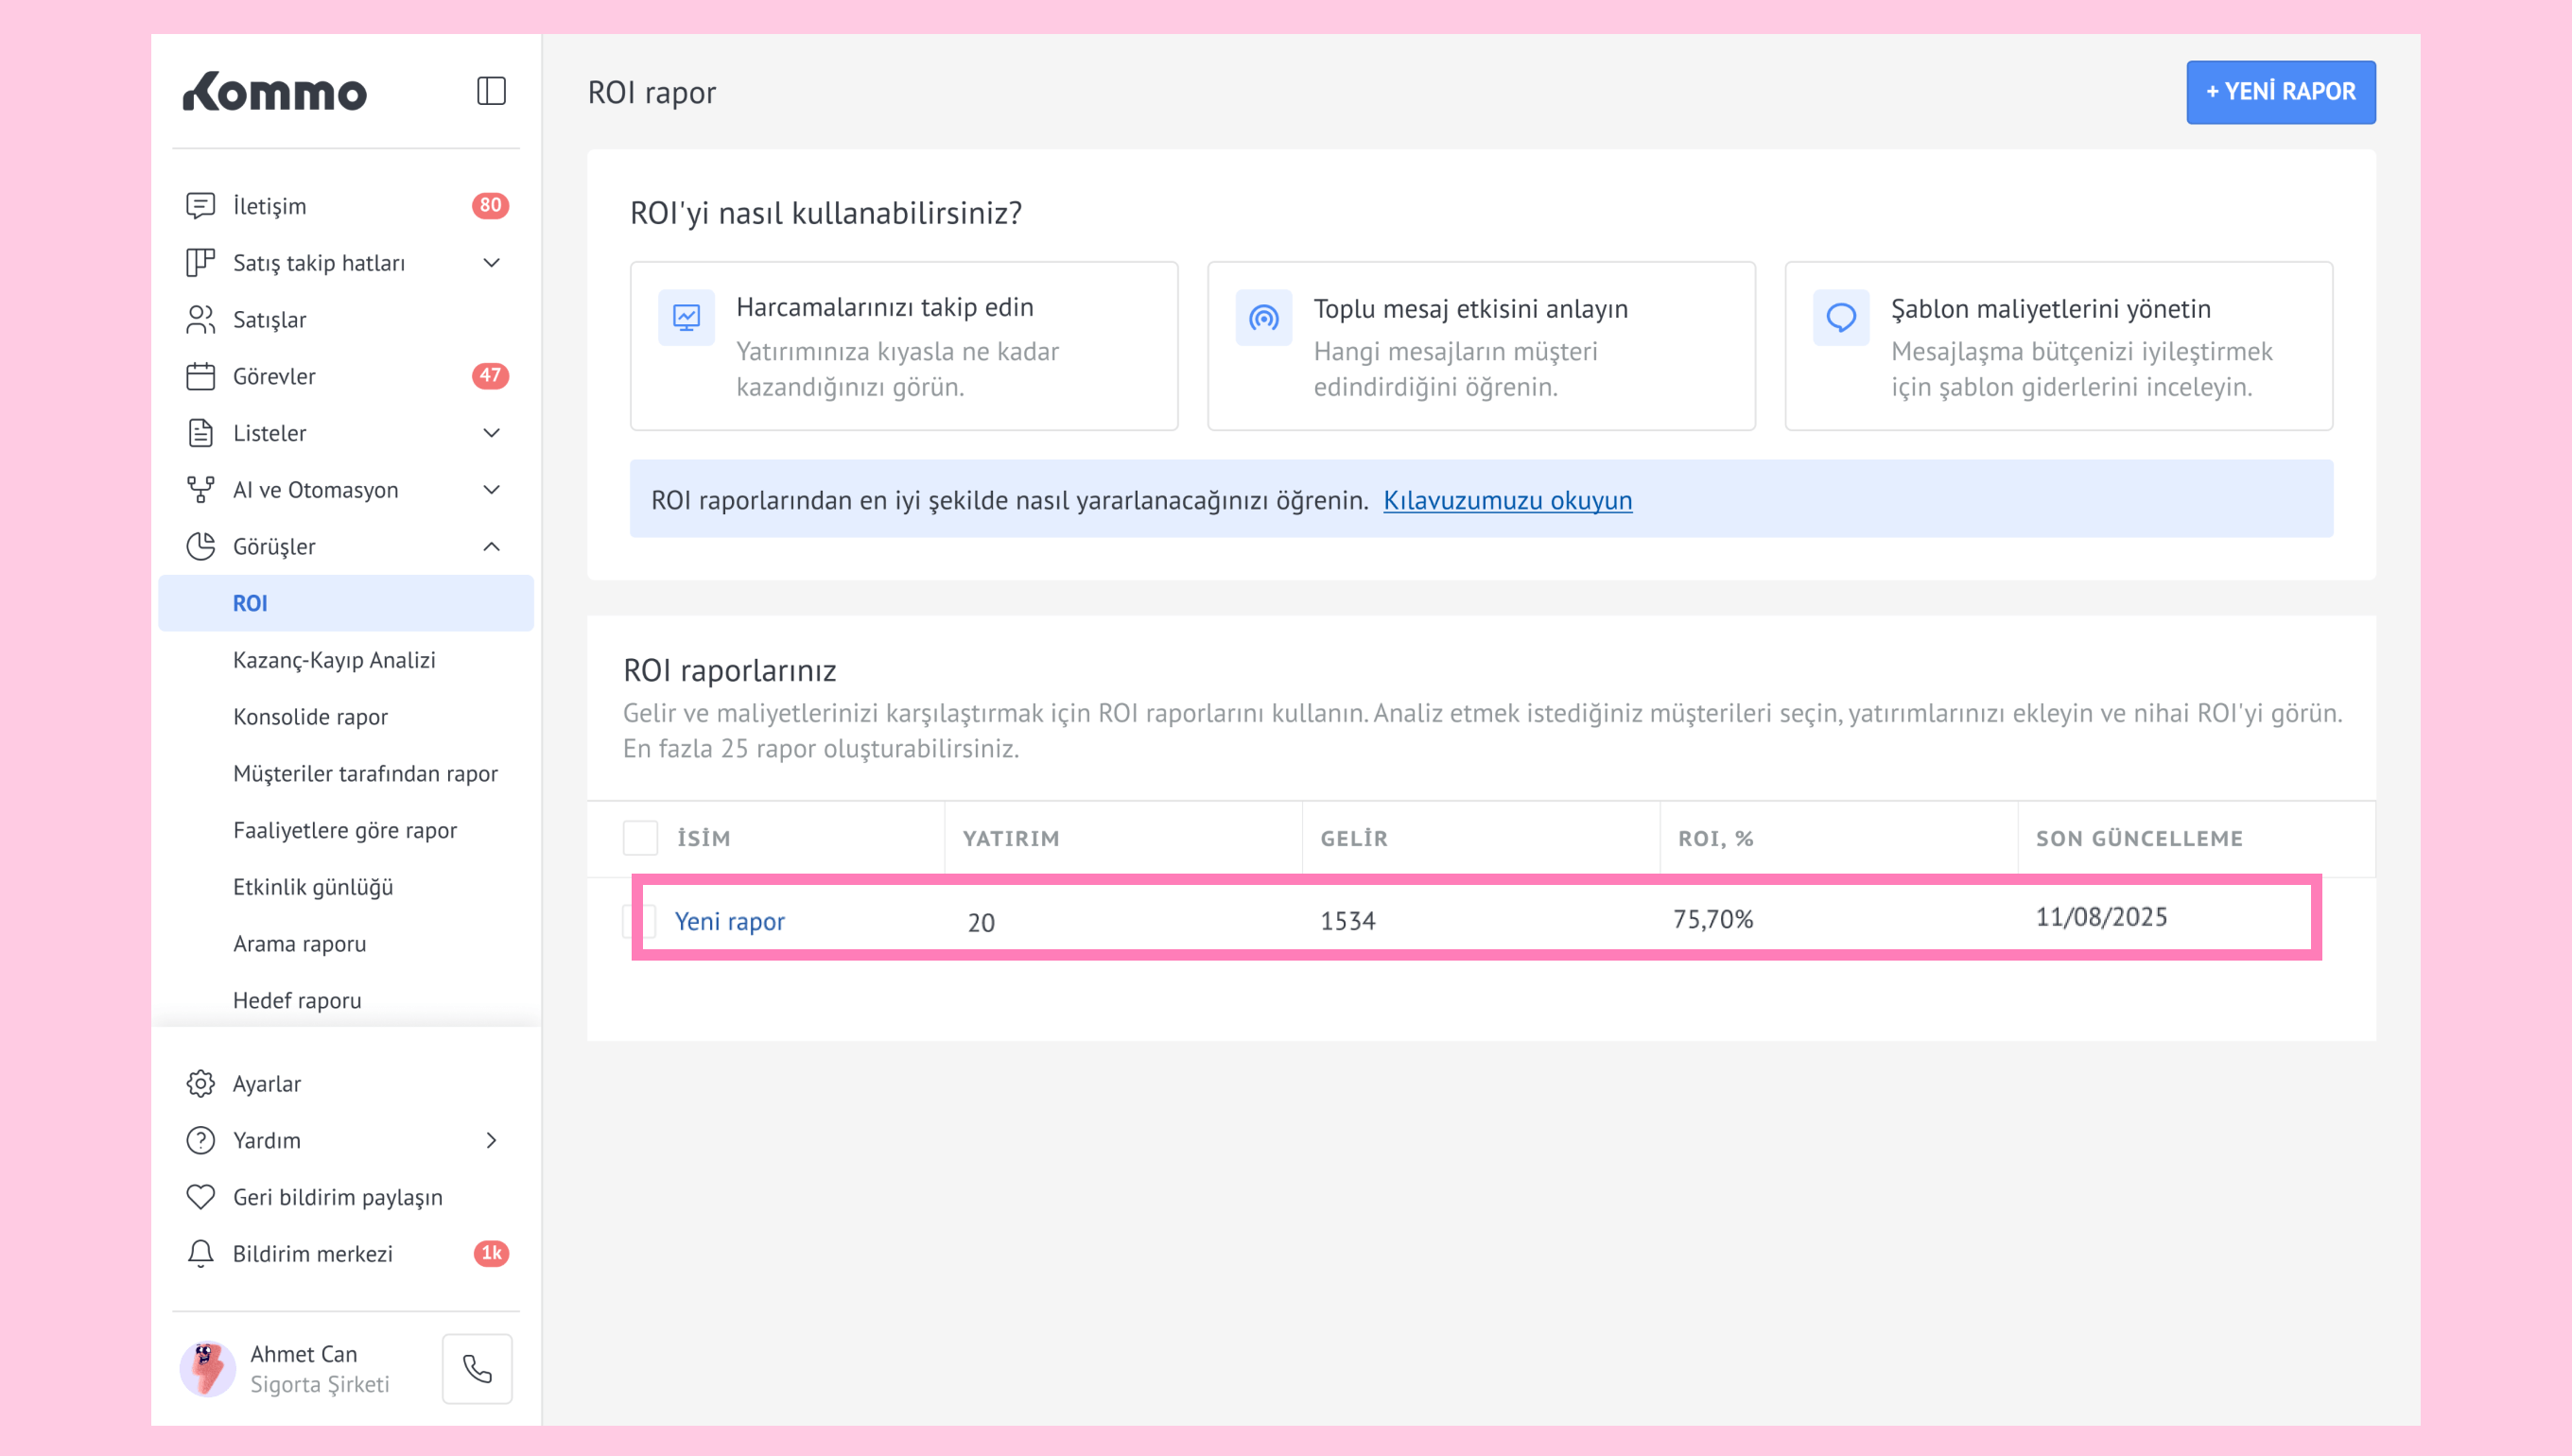Click the heart icon for Geri bildirim
2572x1456 pixels.
(200, 1197)
